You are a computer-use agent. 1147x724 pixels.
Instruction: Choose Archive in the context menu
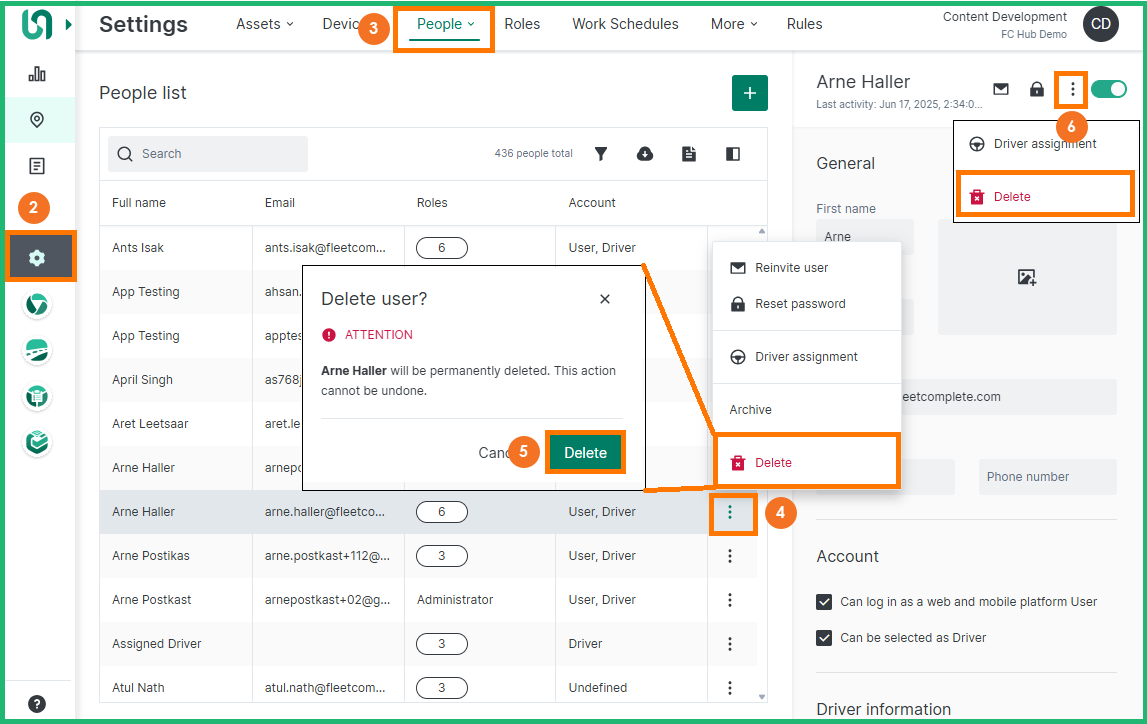click(x=750, y=410)
